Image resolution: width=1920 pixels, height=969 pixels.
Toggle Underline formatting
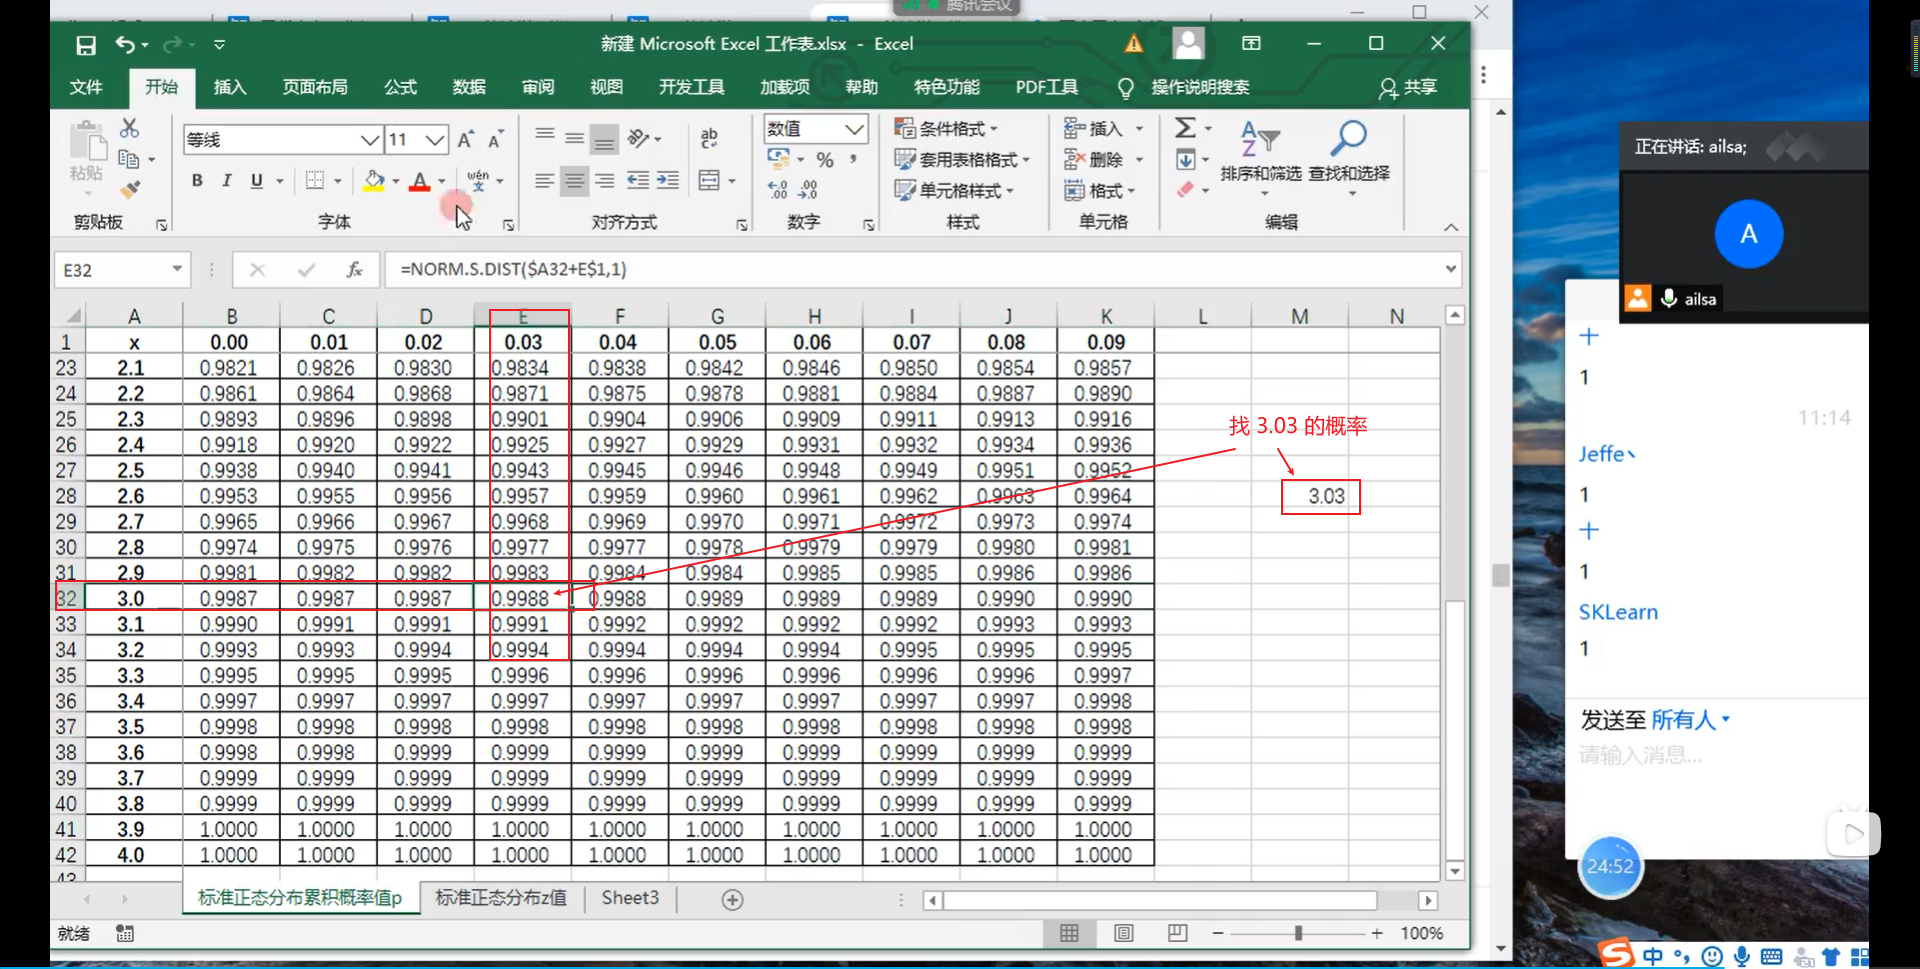pos(257,180)
